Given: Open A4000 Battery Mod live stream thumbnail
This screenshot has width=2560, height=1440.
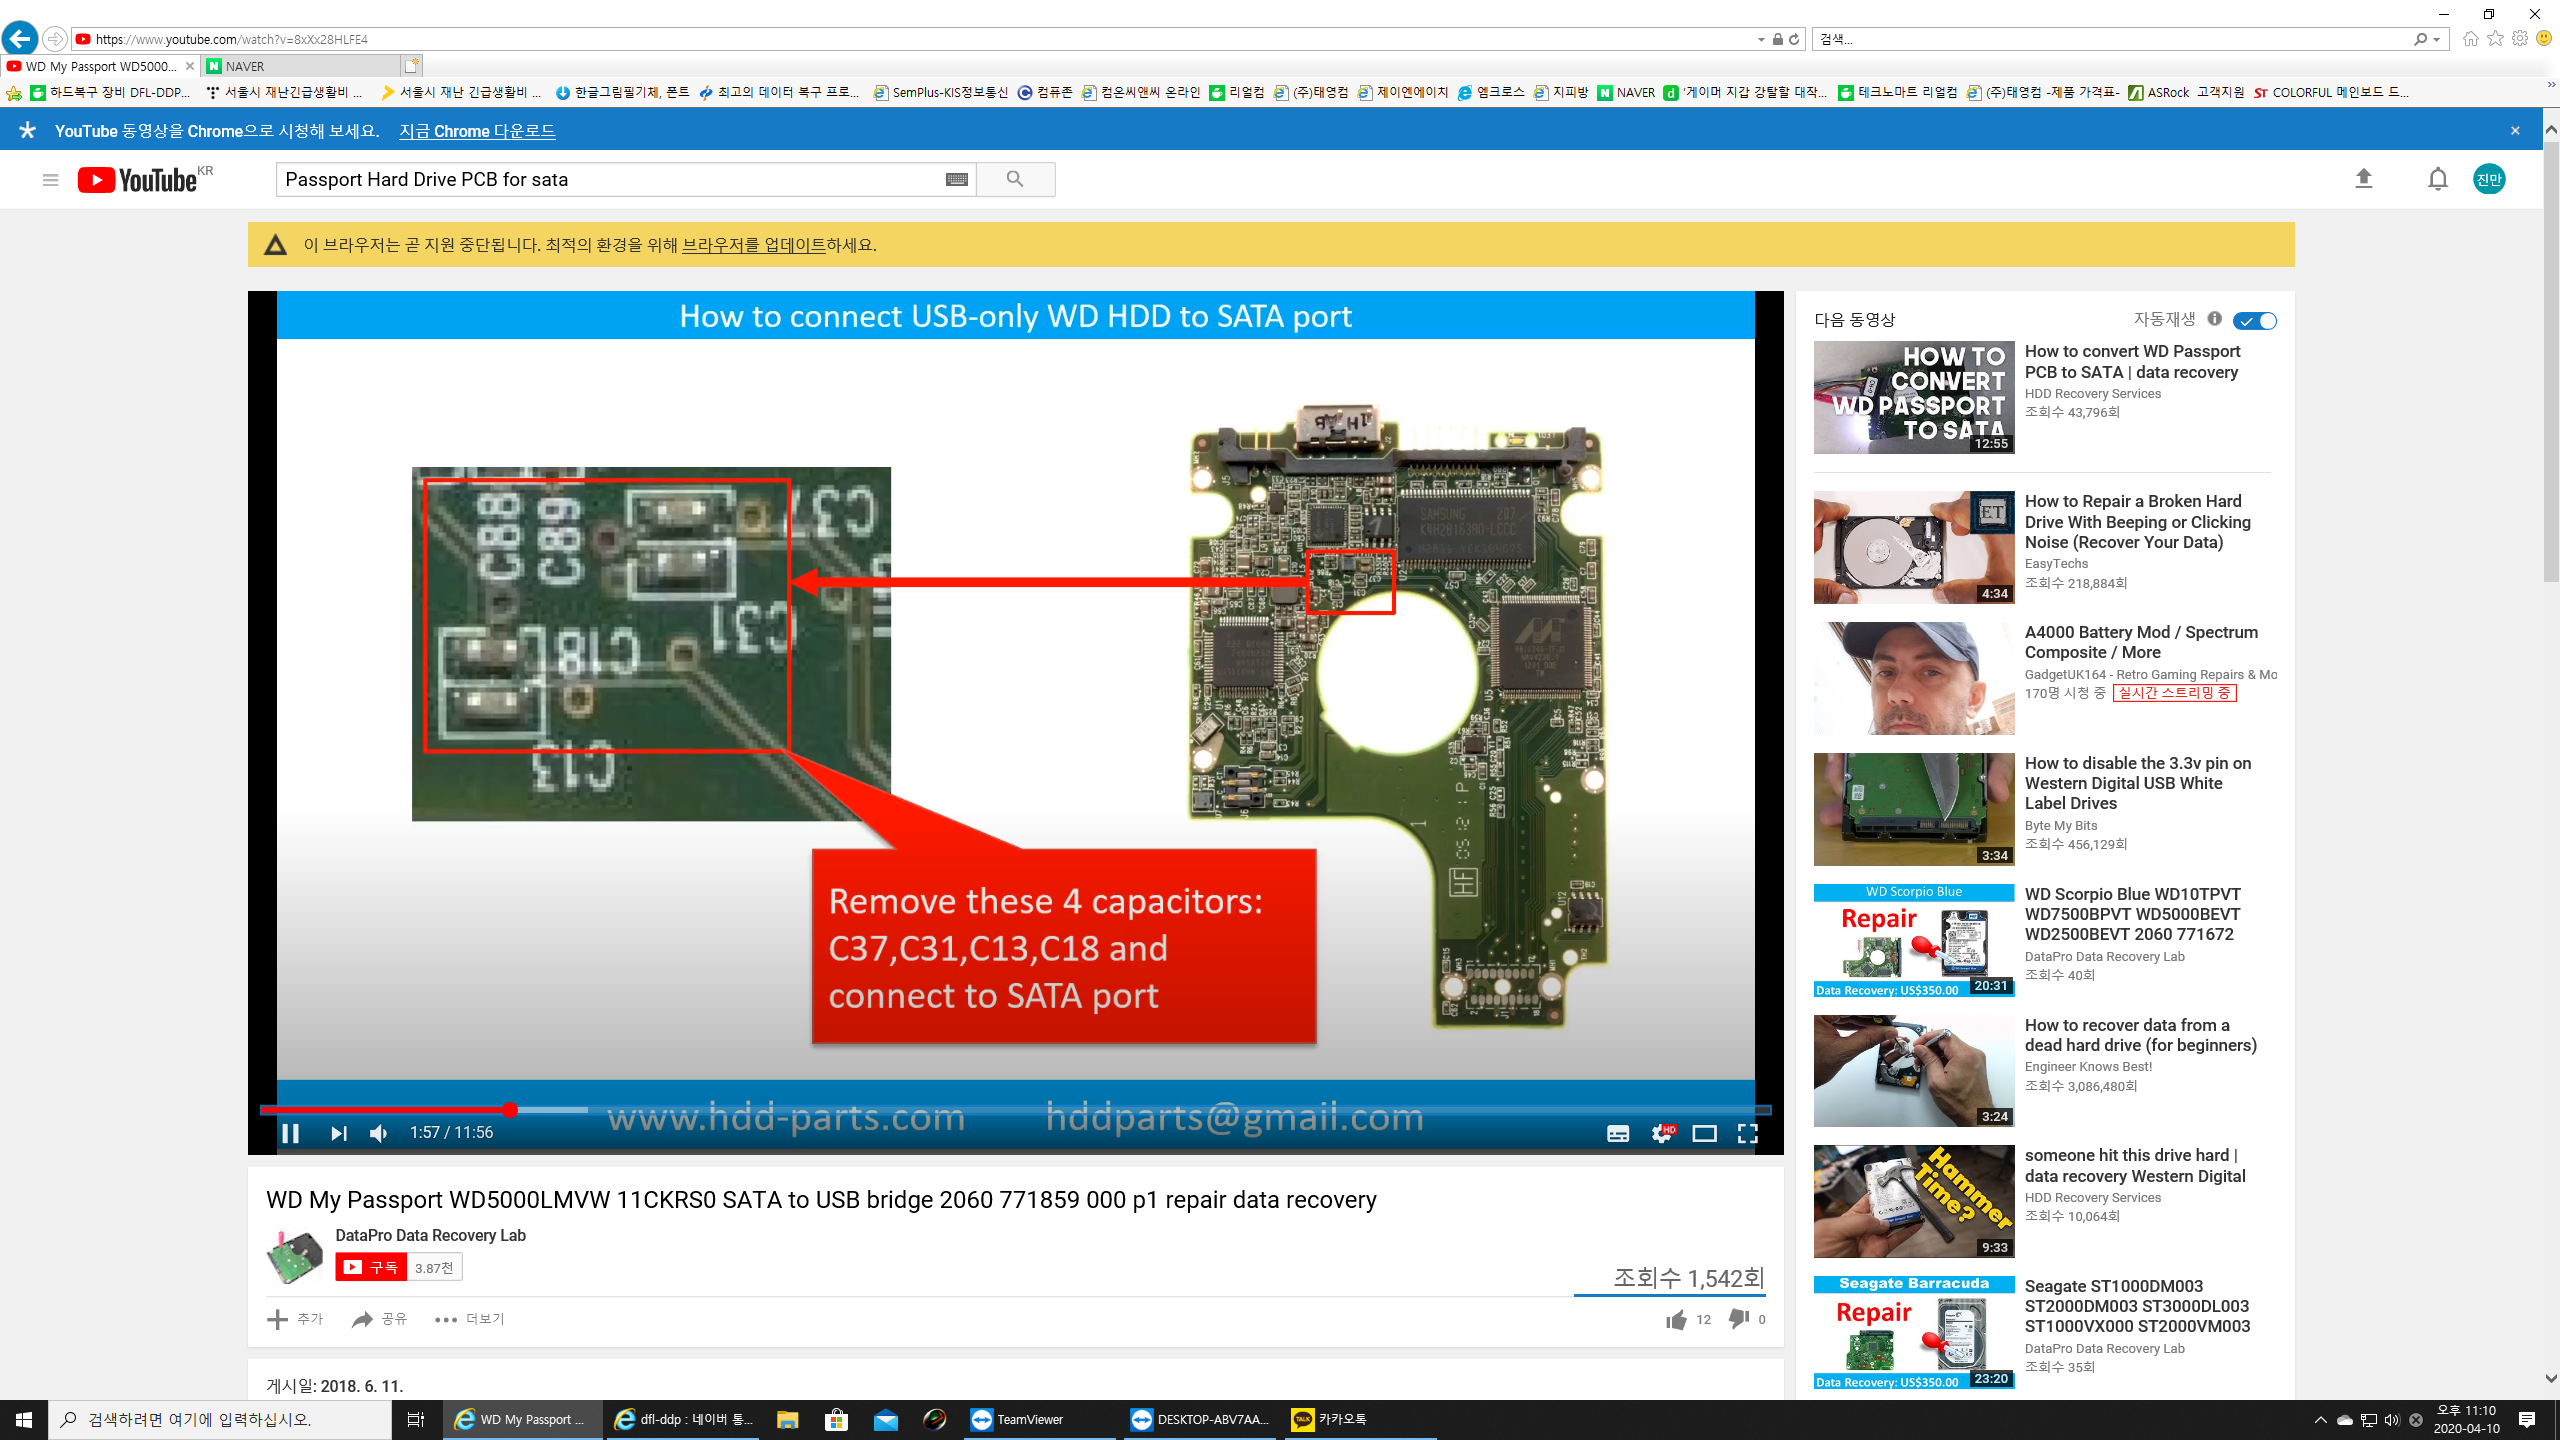Looking at the screenshot, I should pyautogui.click(x=1914, y=678).
